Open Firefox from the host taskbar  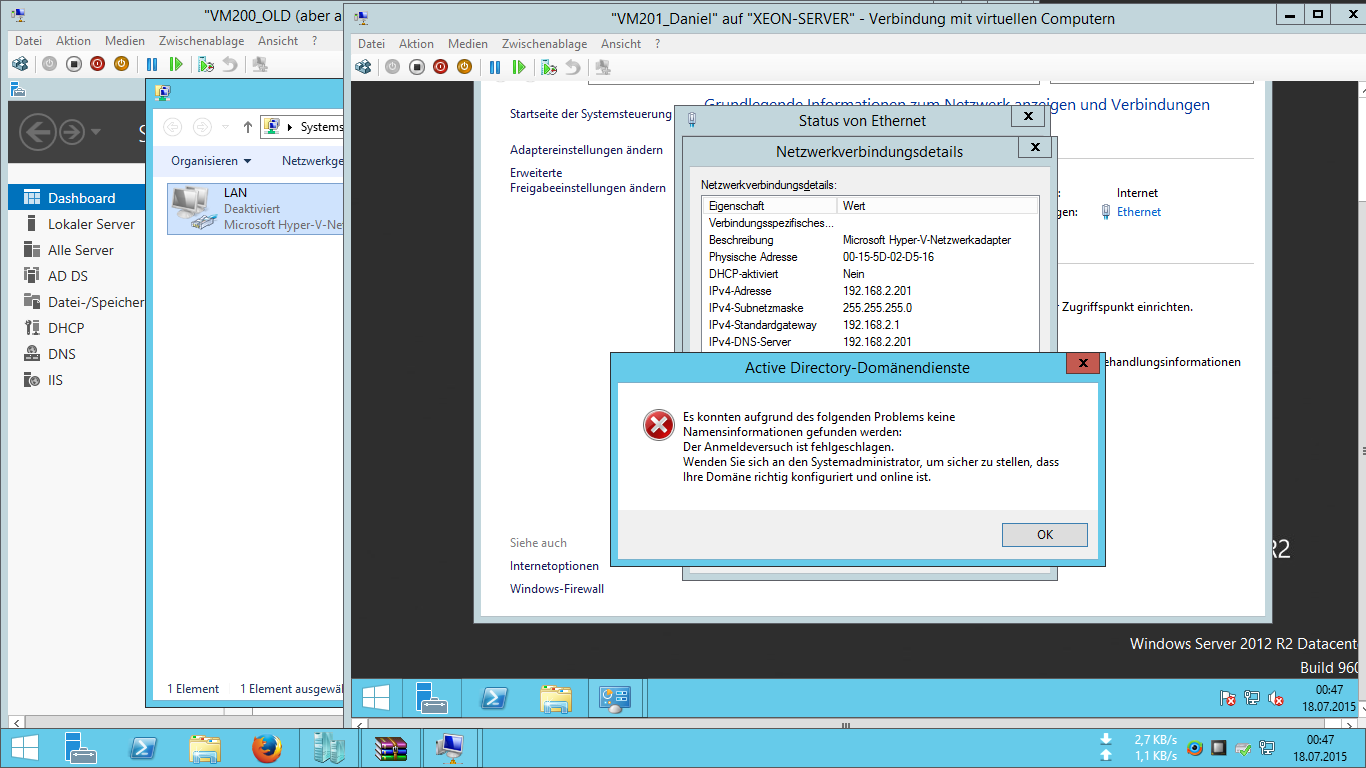pyautogui.click(x=267, y=748)
